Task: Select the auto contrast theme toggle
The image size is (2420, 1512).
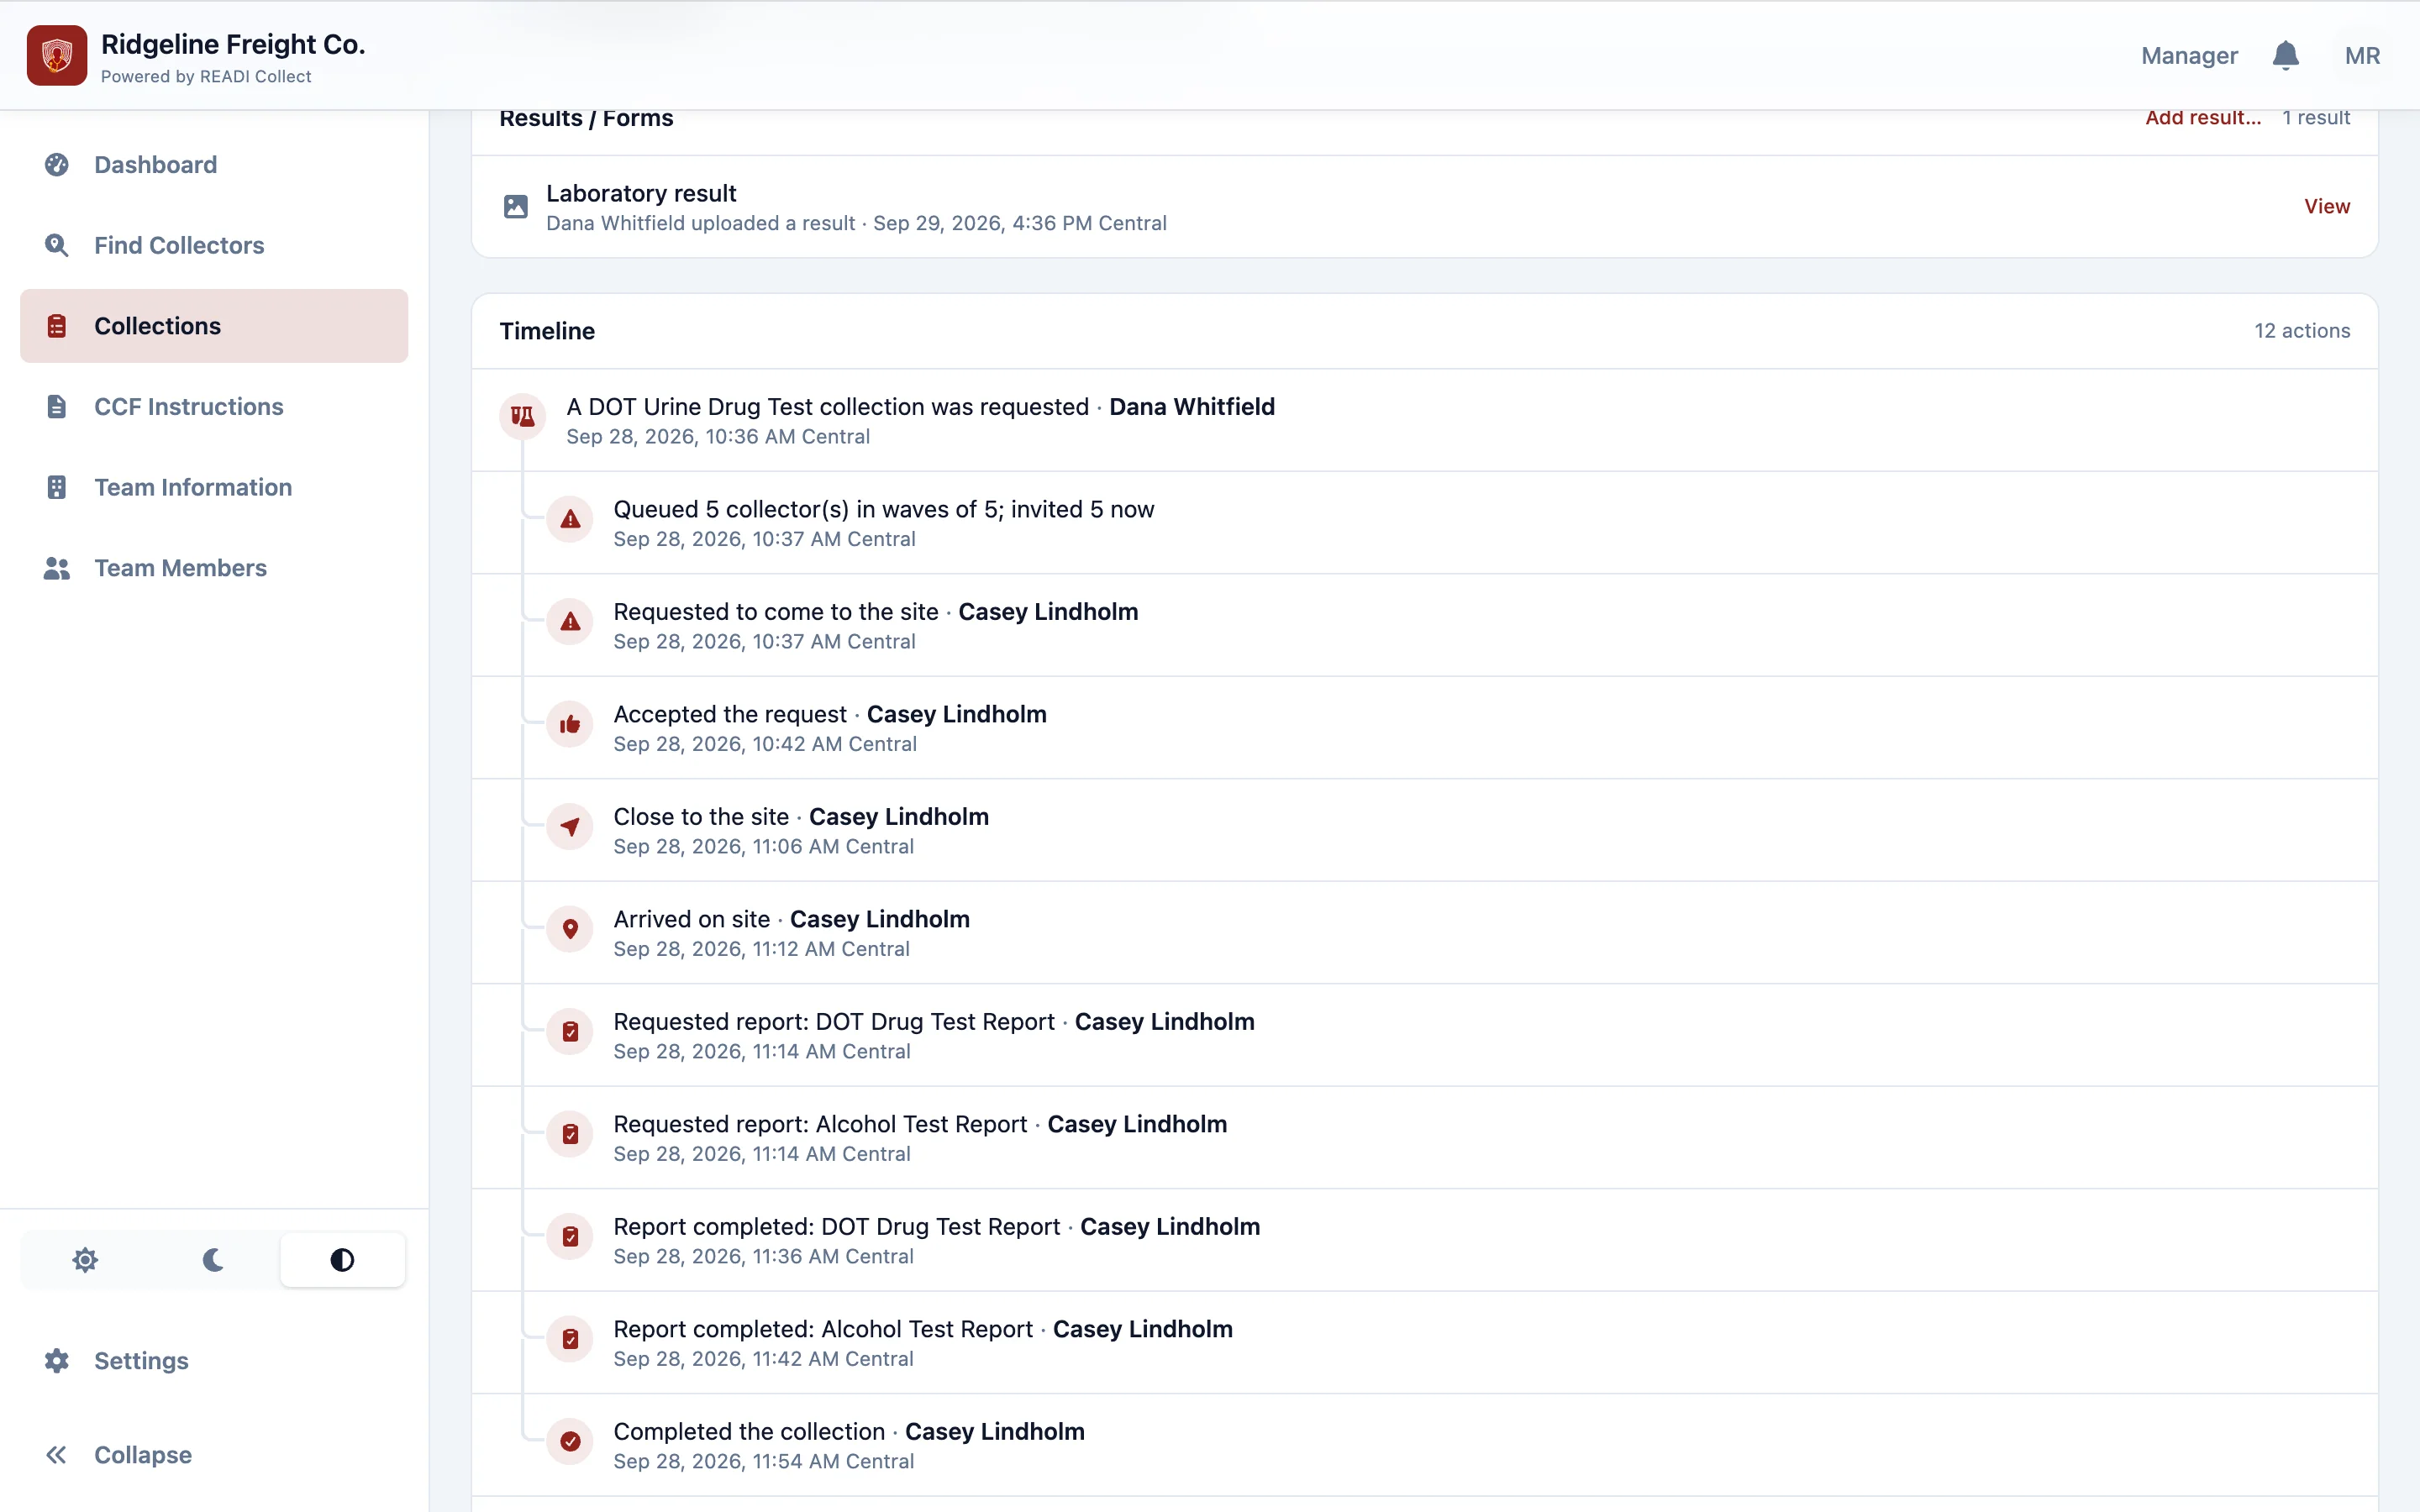Action: (x=342, y=1259)
